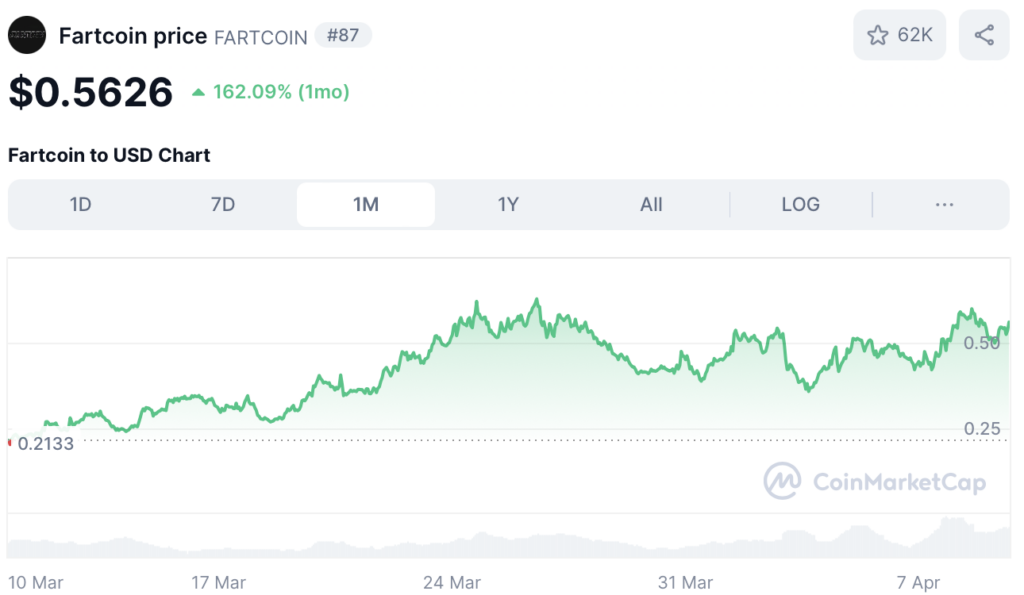Toggle LOG scale on the chart
Image resolution: width=1024 pixels, height=595 pixels.
[x=801, y=204]
